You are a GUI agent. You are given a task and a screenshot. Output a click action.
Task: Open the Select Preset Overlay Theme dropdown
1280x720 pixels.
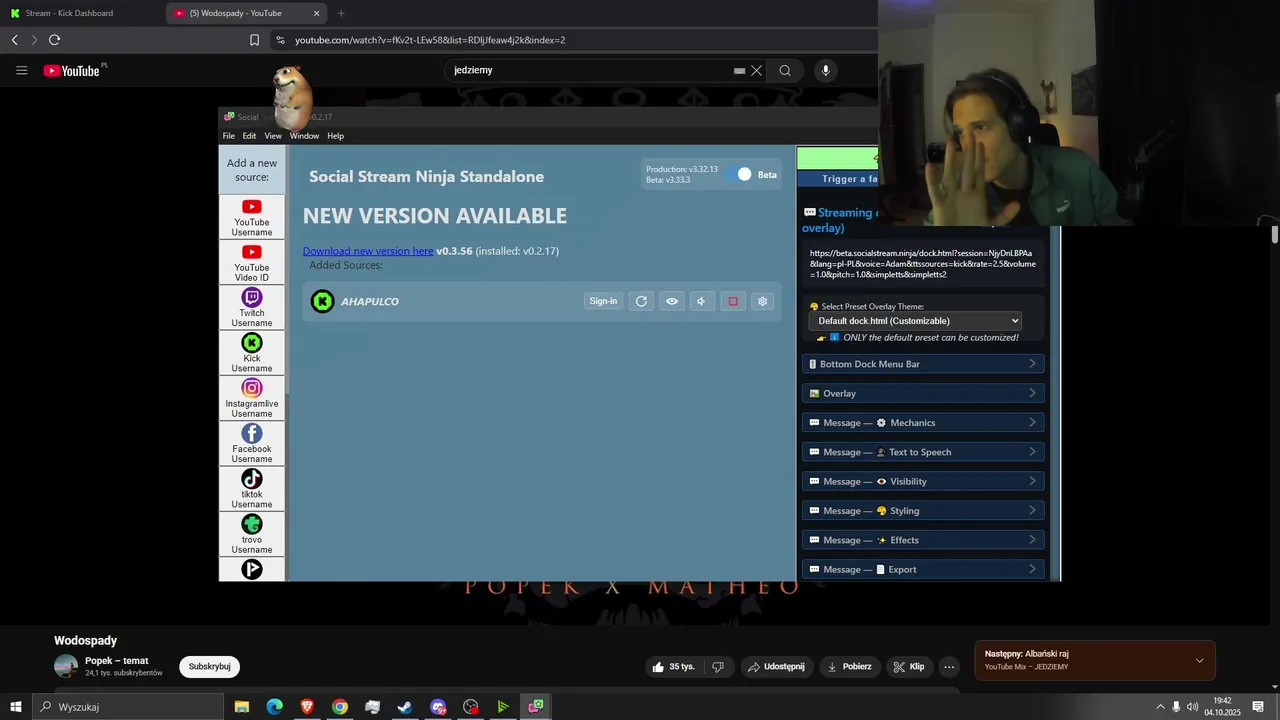coord(915,321)
